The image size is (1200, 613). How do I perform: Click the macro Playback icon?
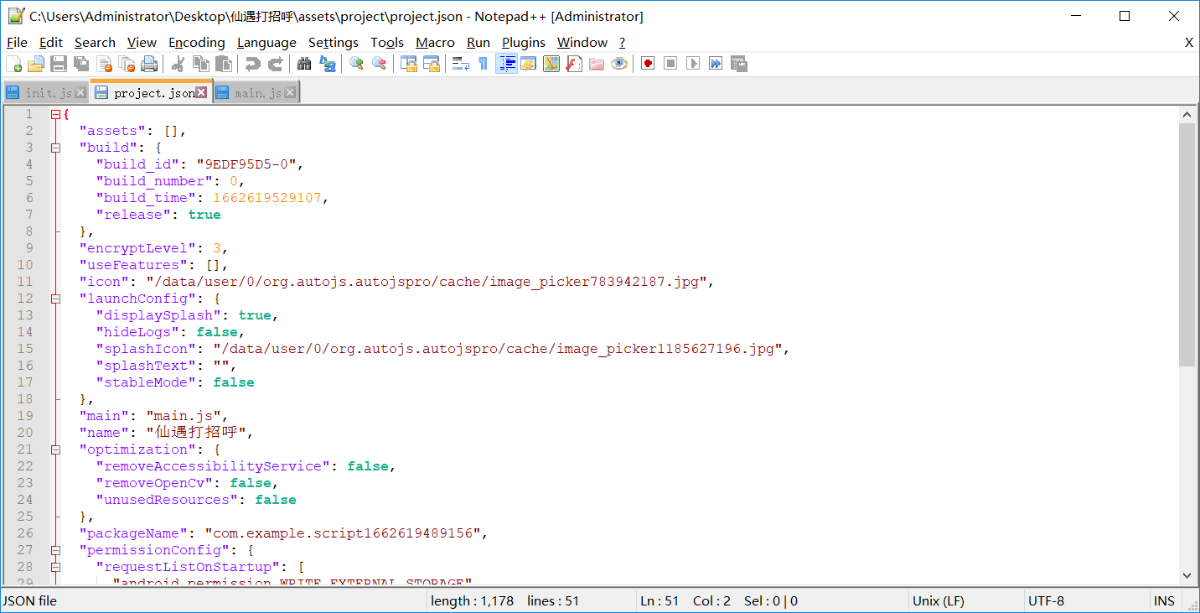693,64
